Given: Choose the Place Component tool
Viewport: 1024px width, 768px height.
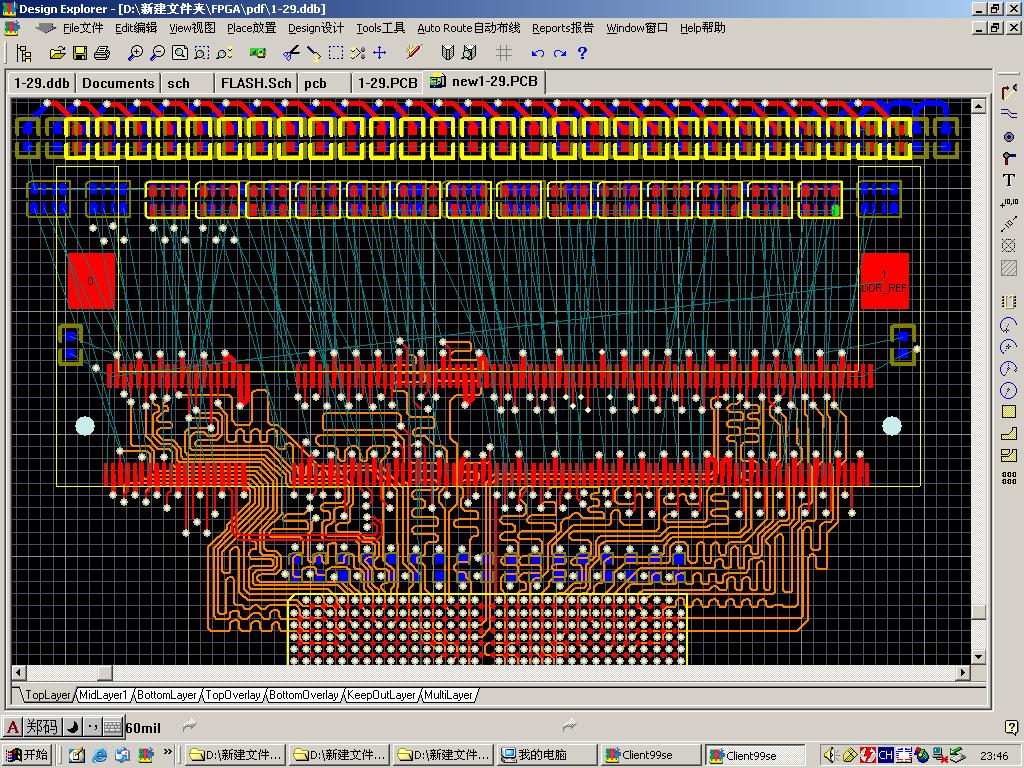Looking at the screenshot, I should click(x=1009, y=301).
